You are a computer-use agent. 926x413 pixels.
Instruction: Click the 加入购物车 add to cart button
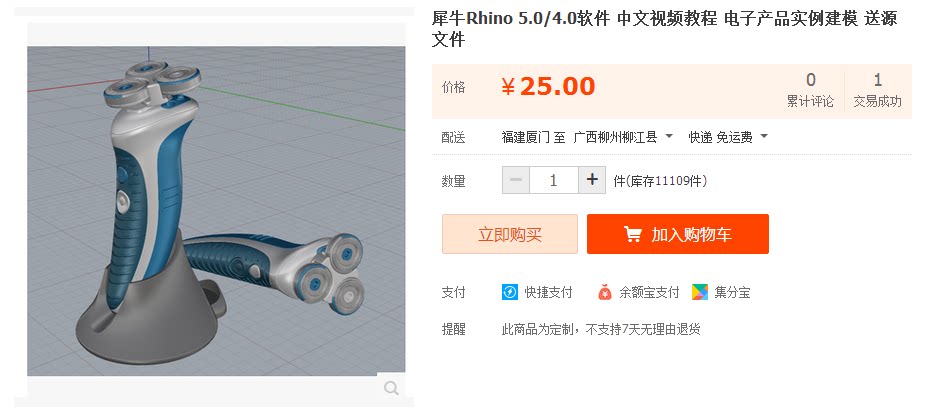click(678, 234)
